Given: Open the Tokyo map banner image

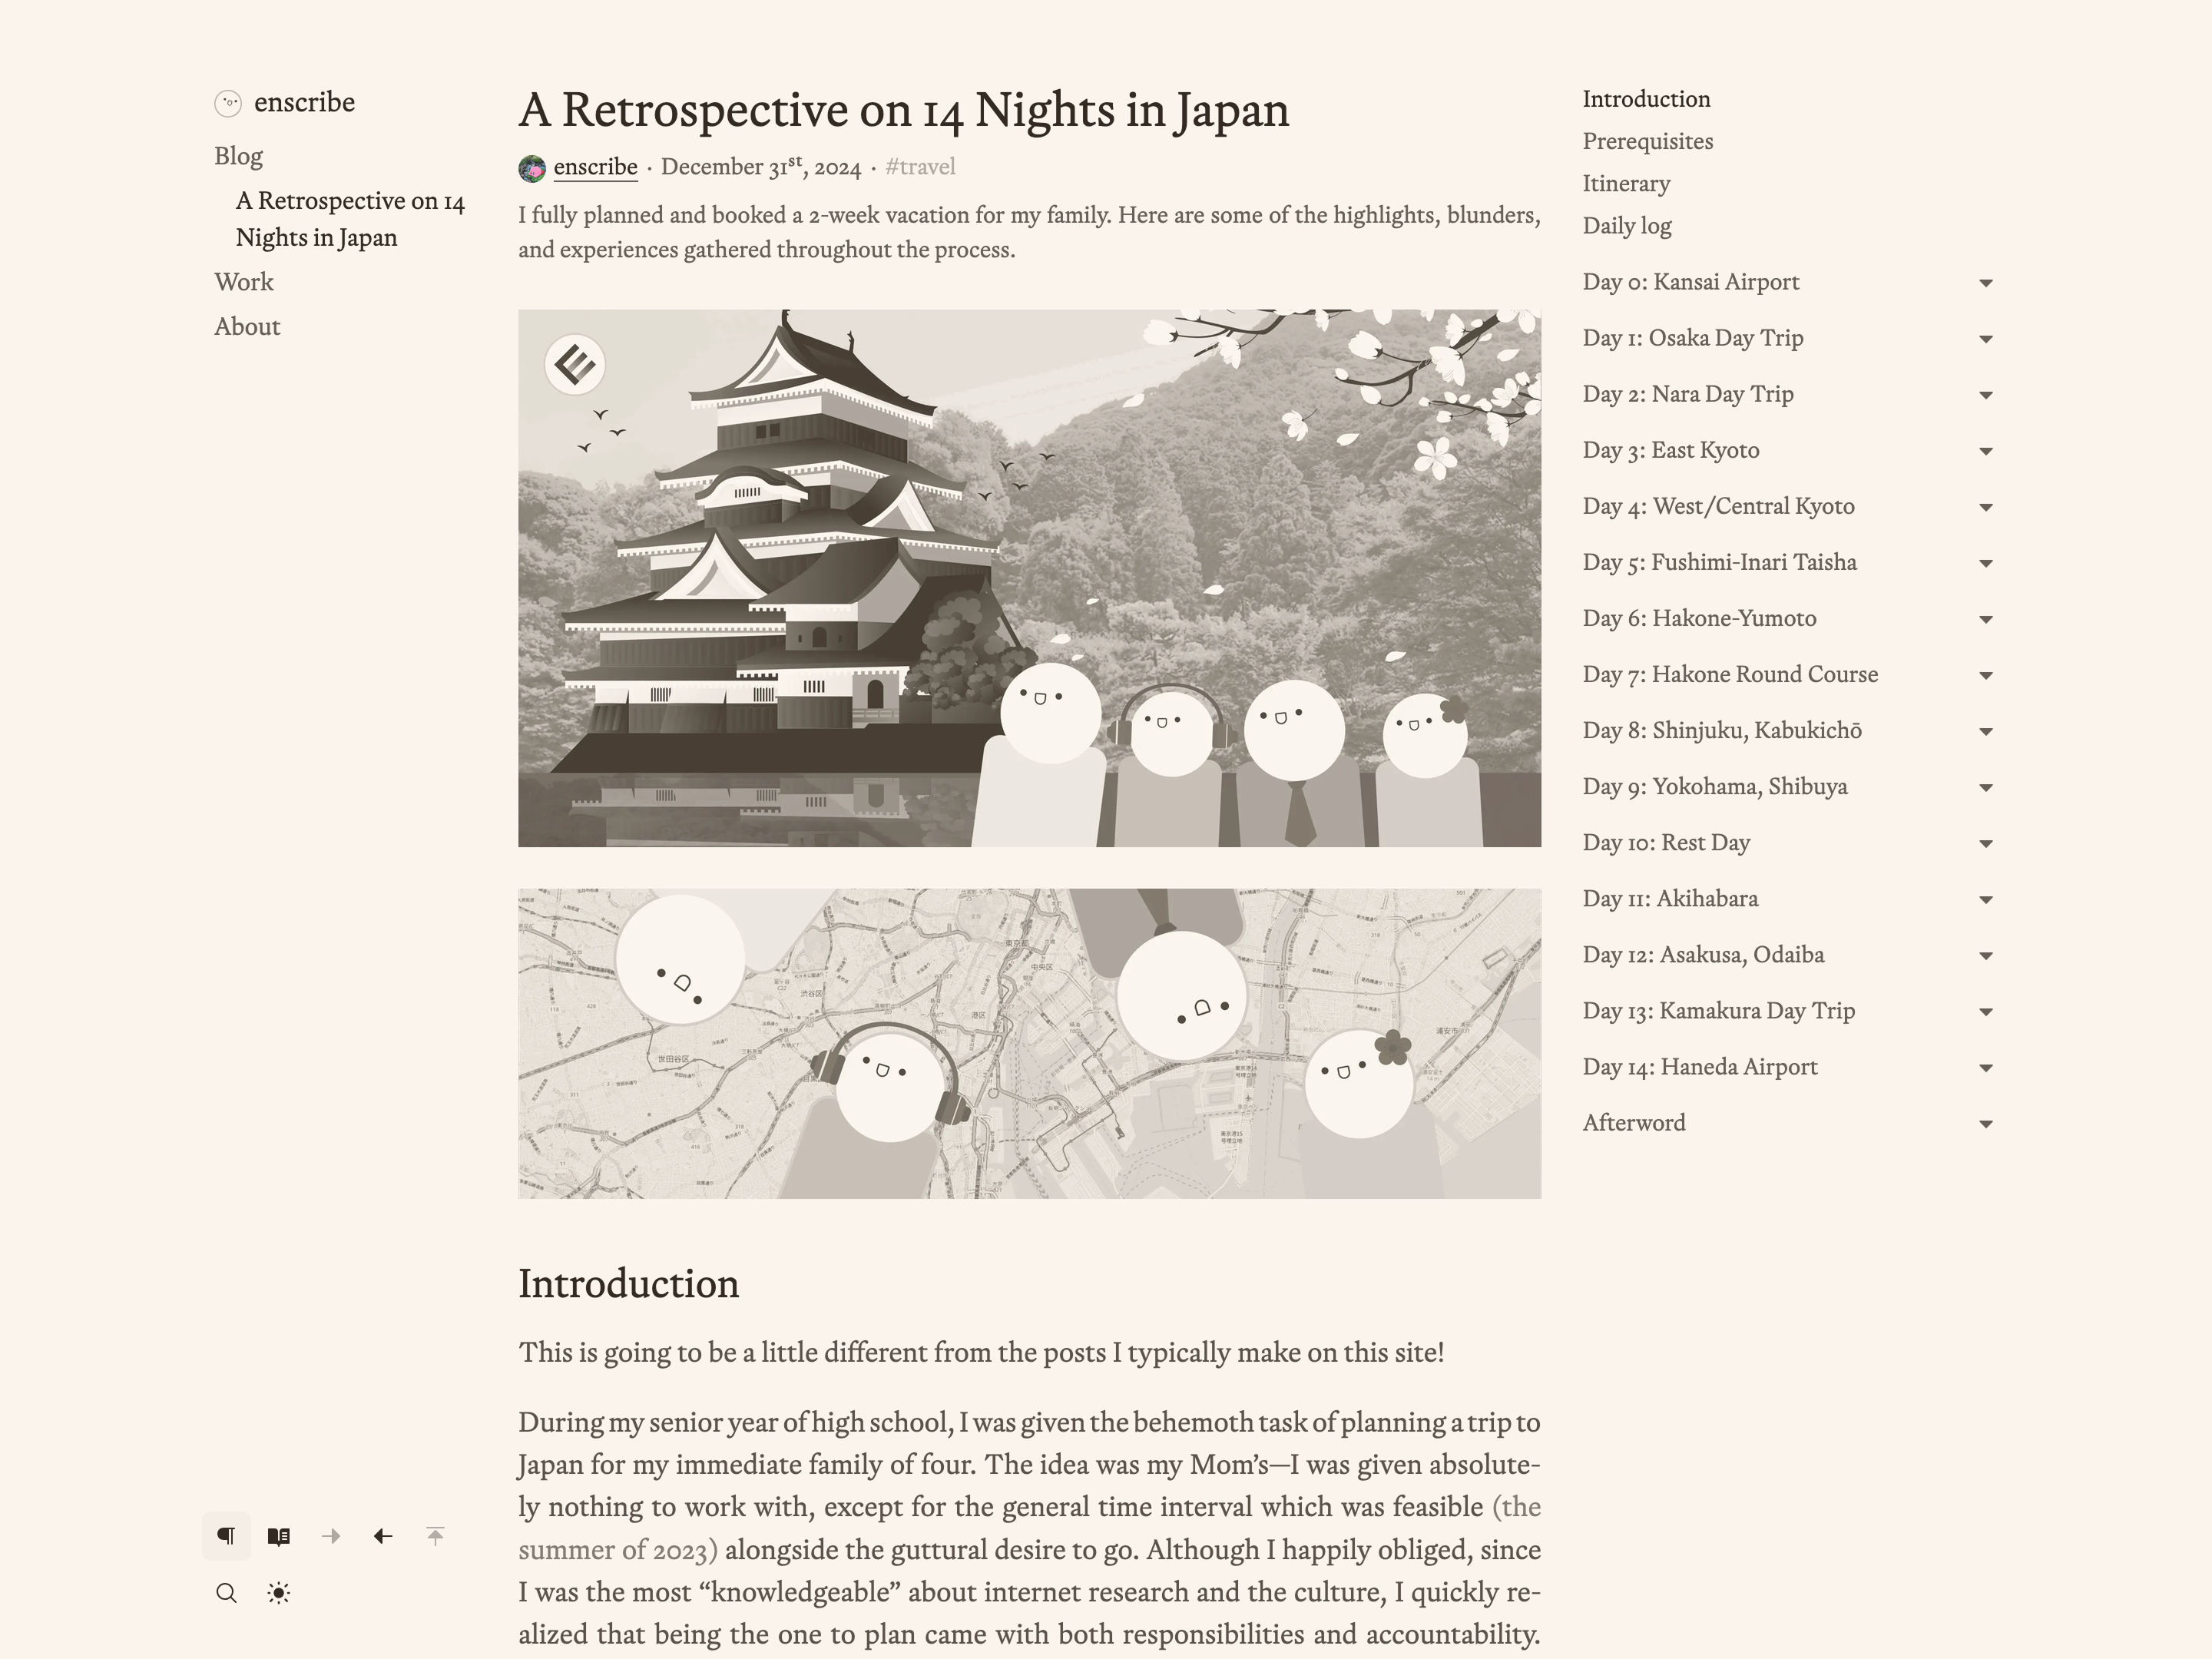Looking at the screenshot, I should pyautogui.click(x=1029, y=1043).
